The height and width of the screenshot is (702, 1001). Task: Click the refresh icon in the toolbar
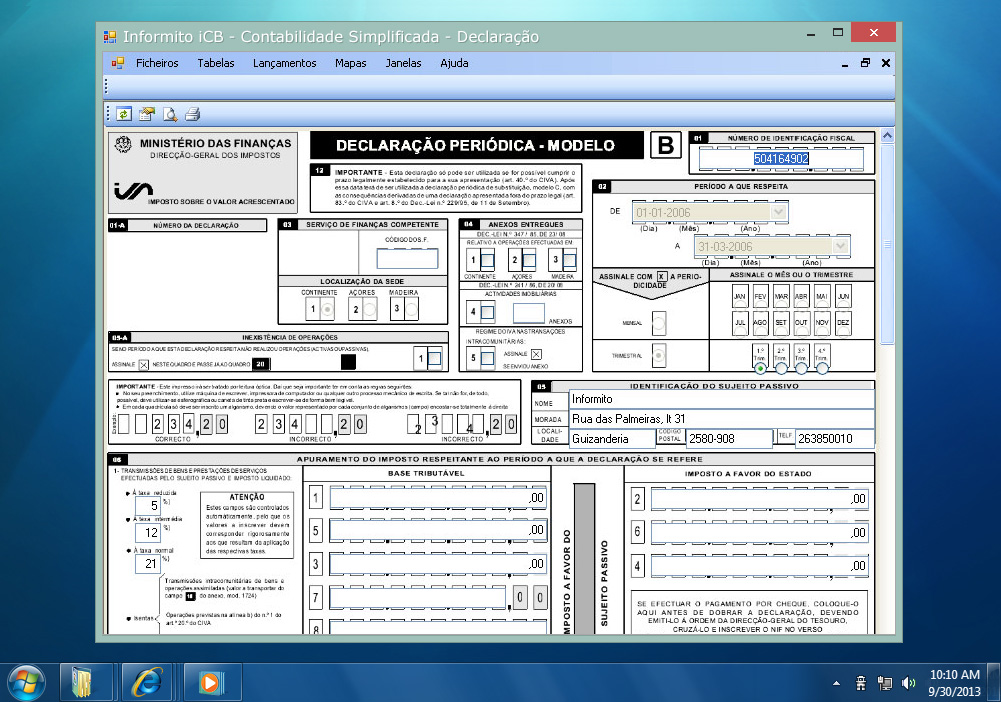pyautogui.click(x=124, y=114)
